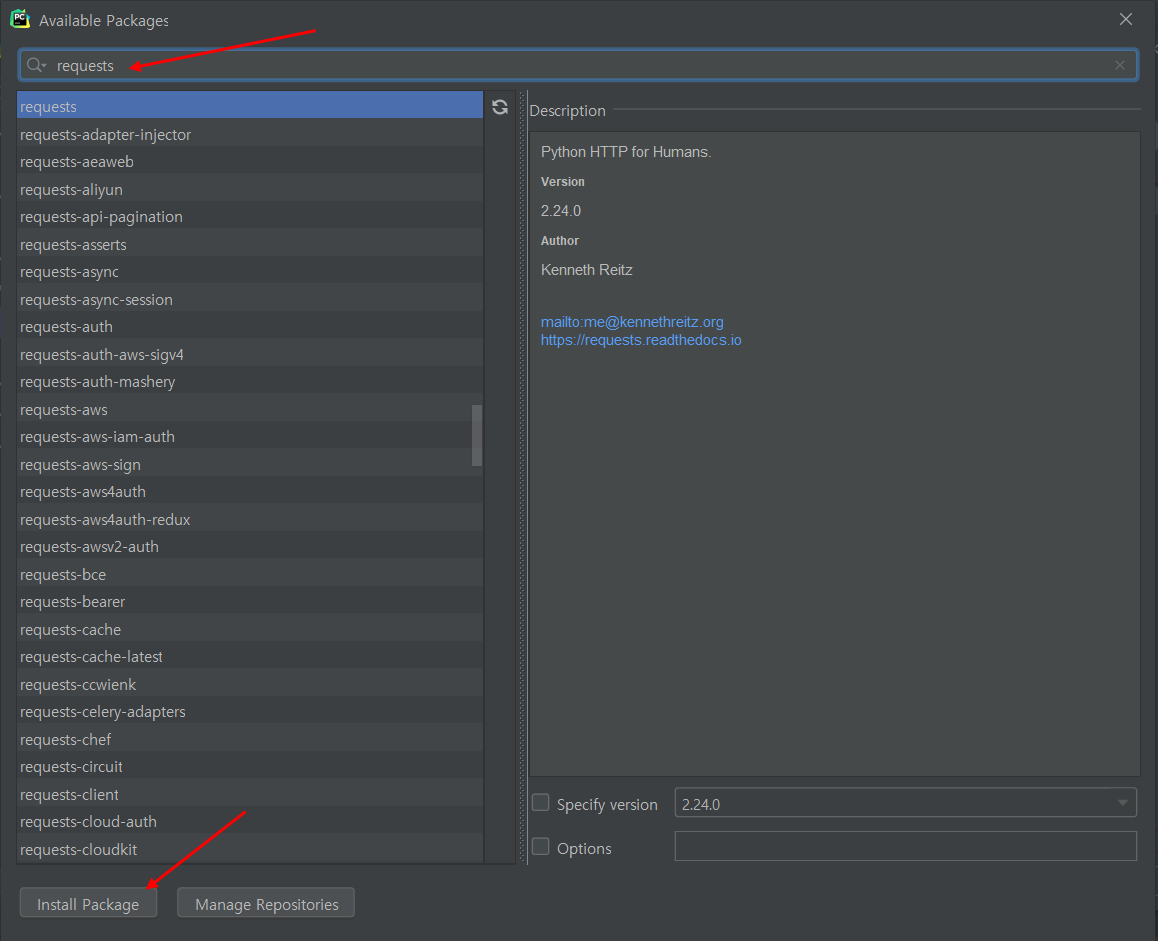Select requests-awsv2-auth in the list
This screenshot has height=941, width=1158.
point(250,547)
